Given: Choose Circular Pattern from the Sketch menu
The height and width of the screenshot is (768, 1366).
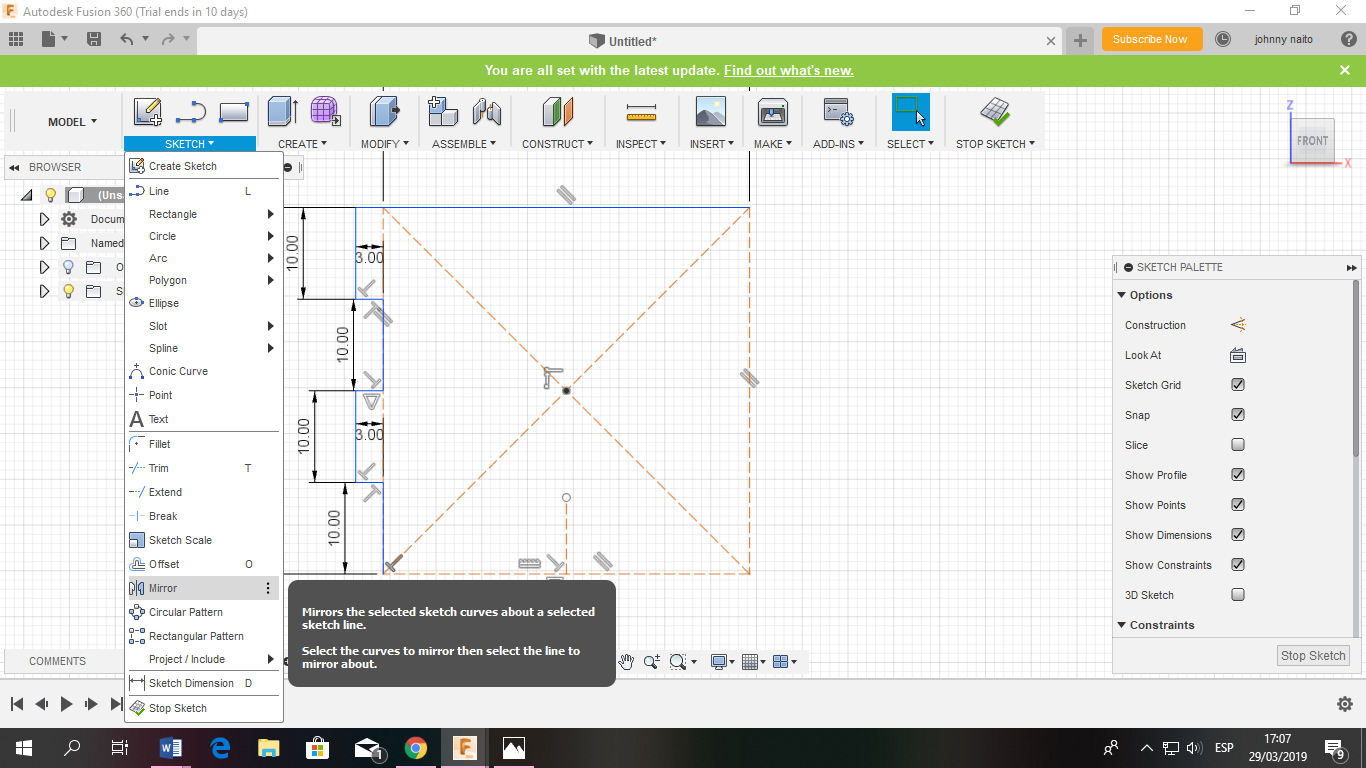Looking at the screenshot, I should coord(203,612).
